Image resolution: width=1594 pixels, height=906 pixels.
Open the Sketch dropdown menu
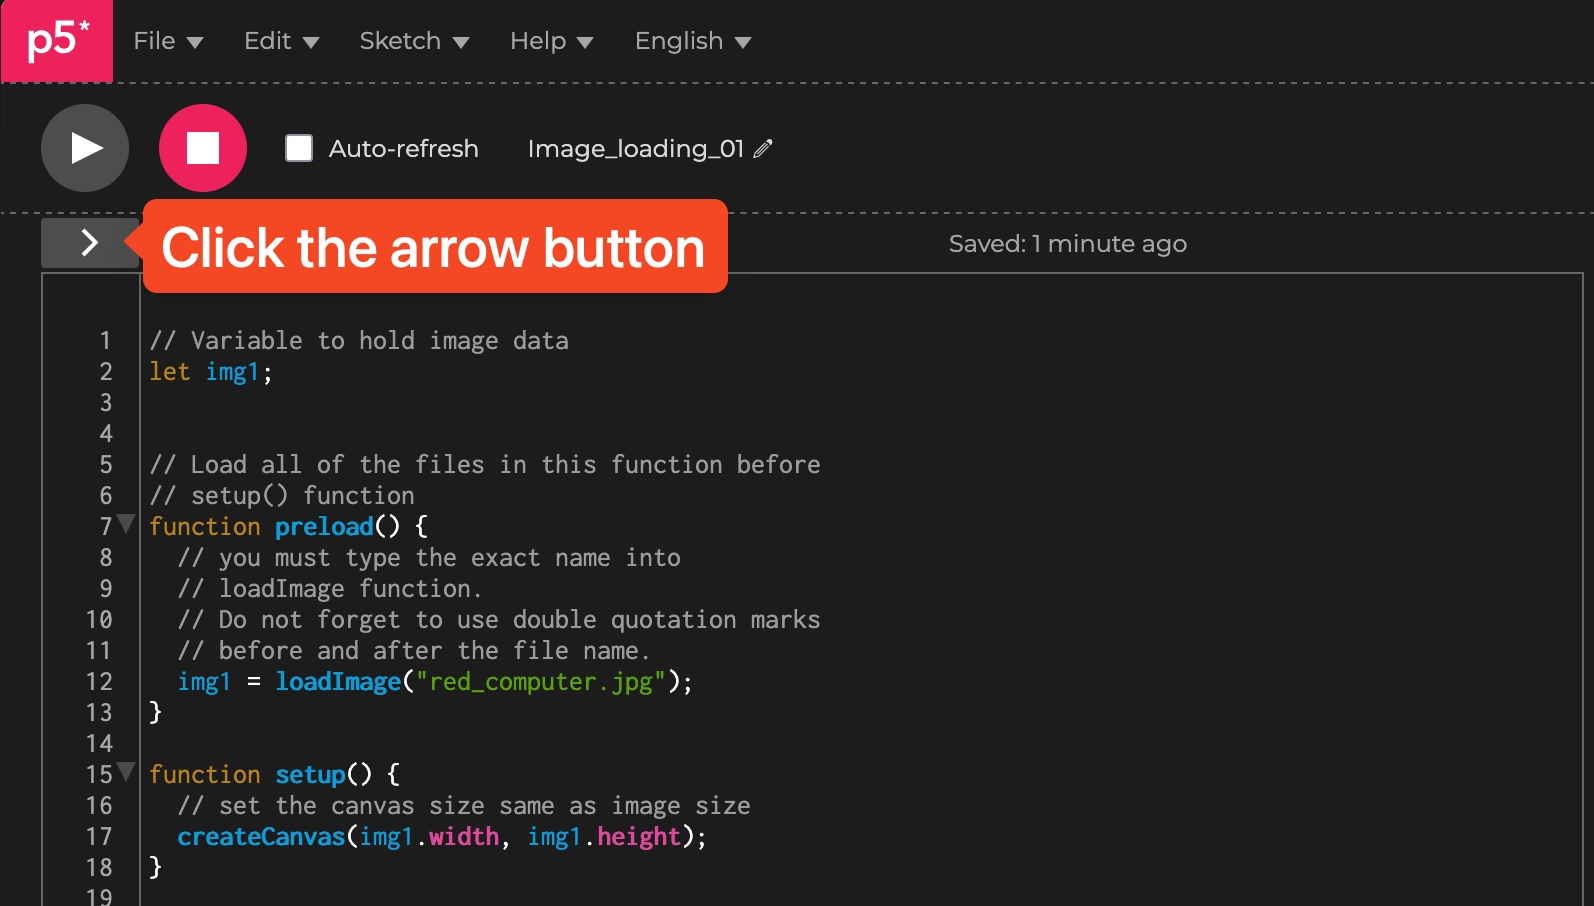tap(414, 41)
